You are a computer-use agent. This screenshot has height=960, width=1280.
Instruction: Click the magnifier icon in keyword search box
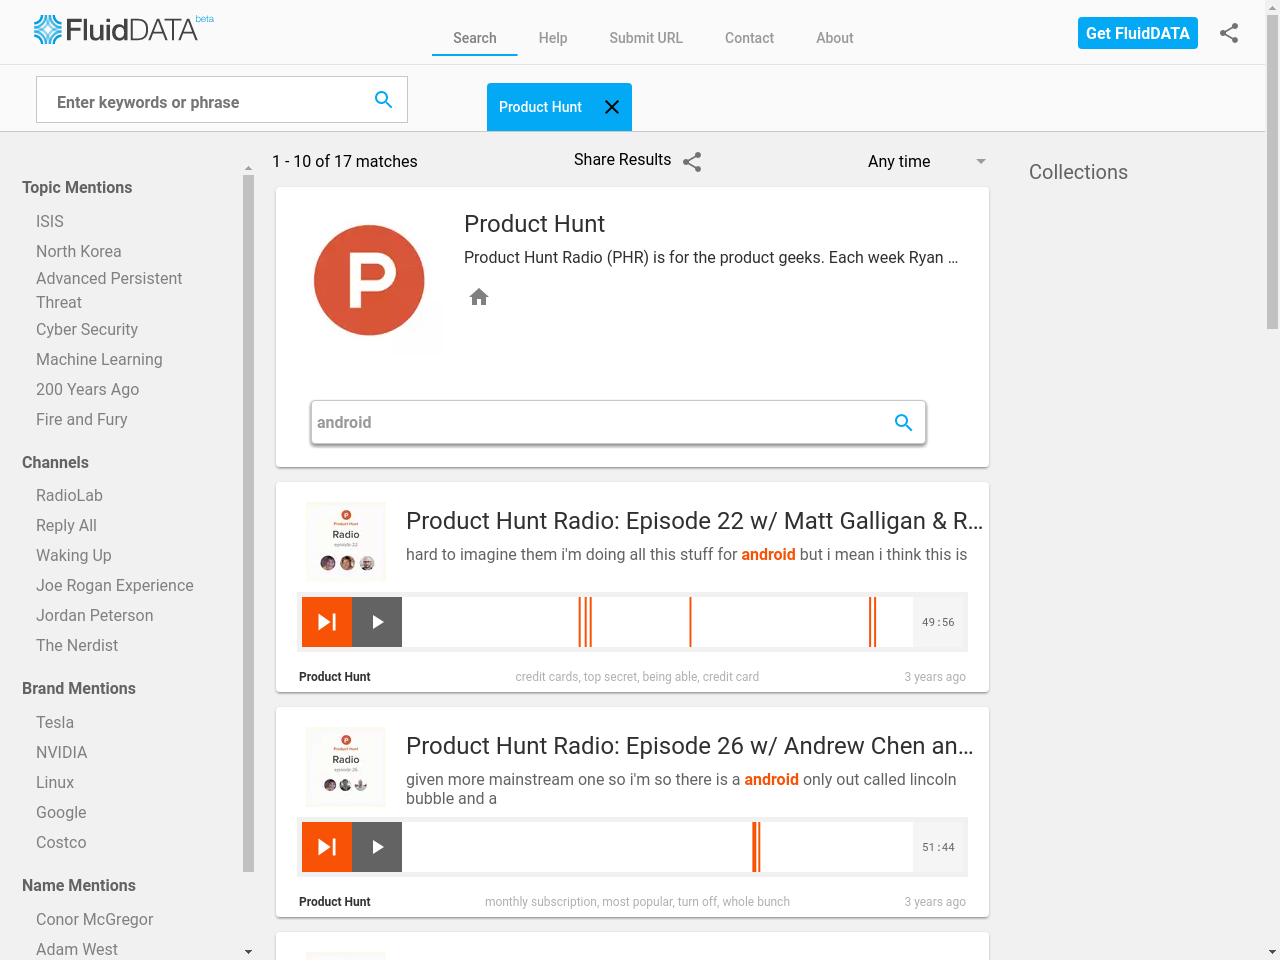coord(383,99)
